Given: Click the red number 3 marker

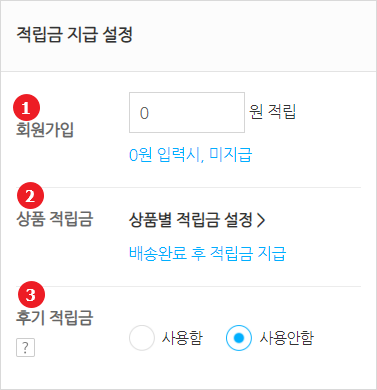Looking at the screenshot, I should coord(31,294).
